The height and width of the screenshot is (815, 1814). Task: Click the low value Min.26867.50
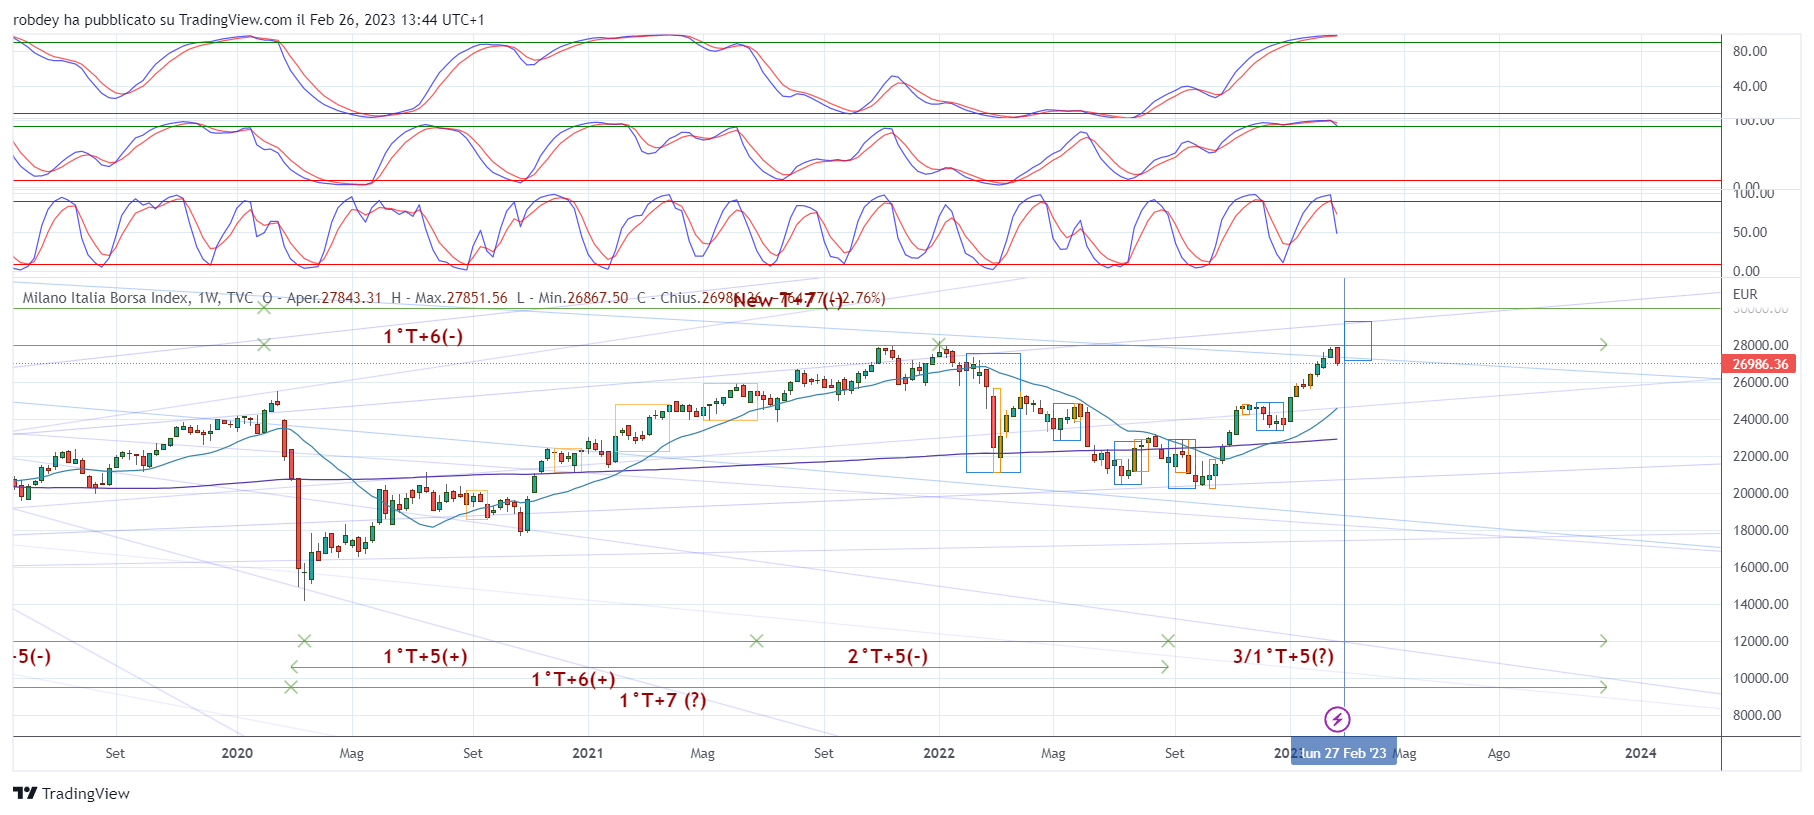point(583,298)
